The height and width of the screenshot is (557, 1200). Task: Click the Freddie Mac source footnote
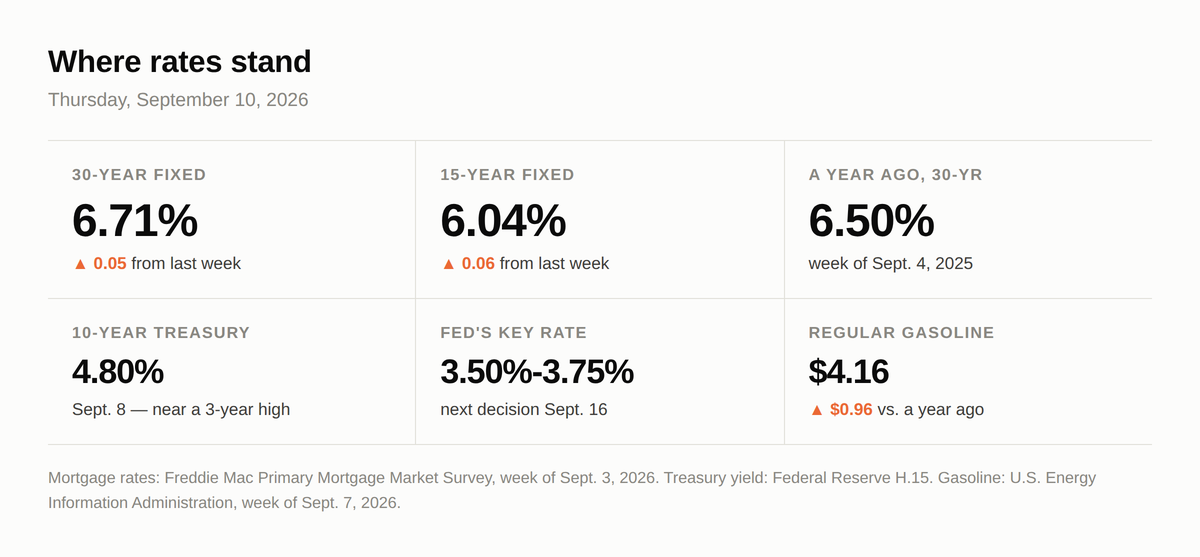tap(353, 478)
